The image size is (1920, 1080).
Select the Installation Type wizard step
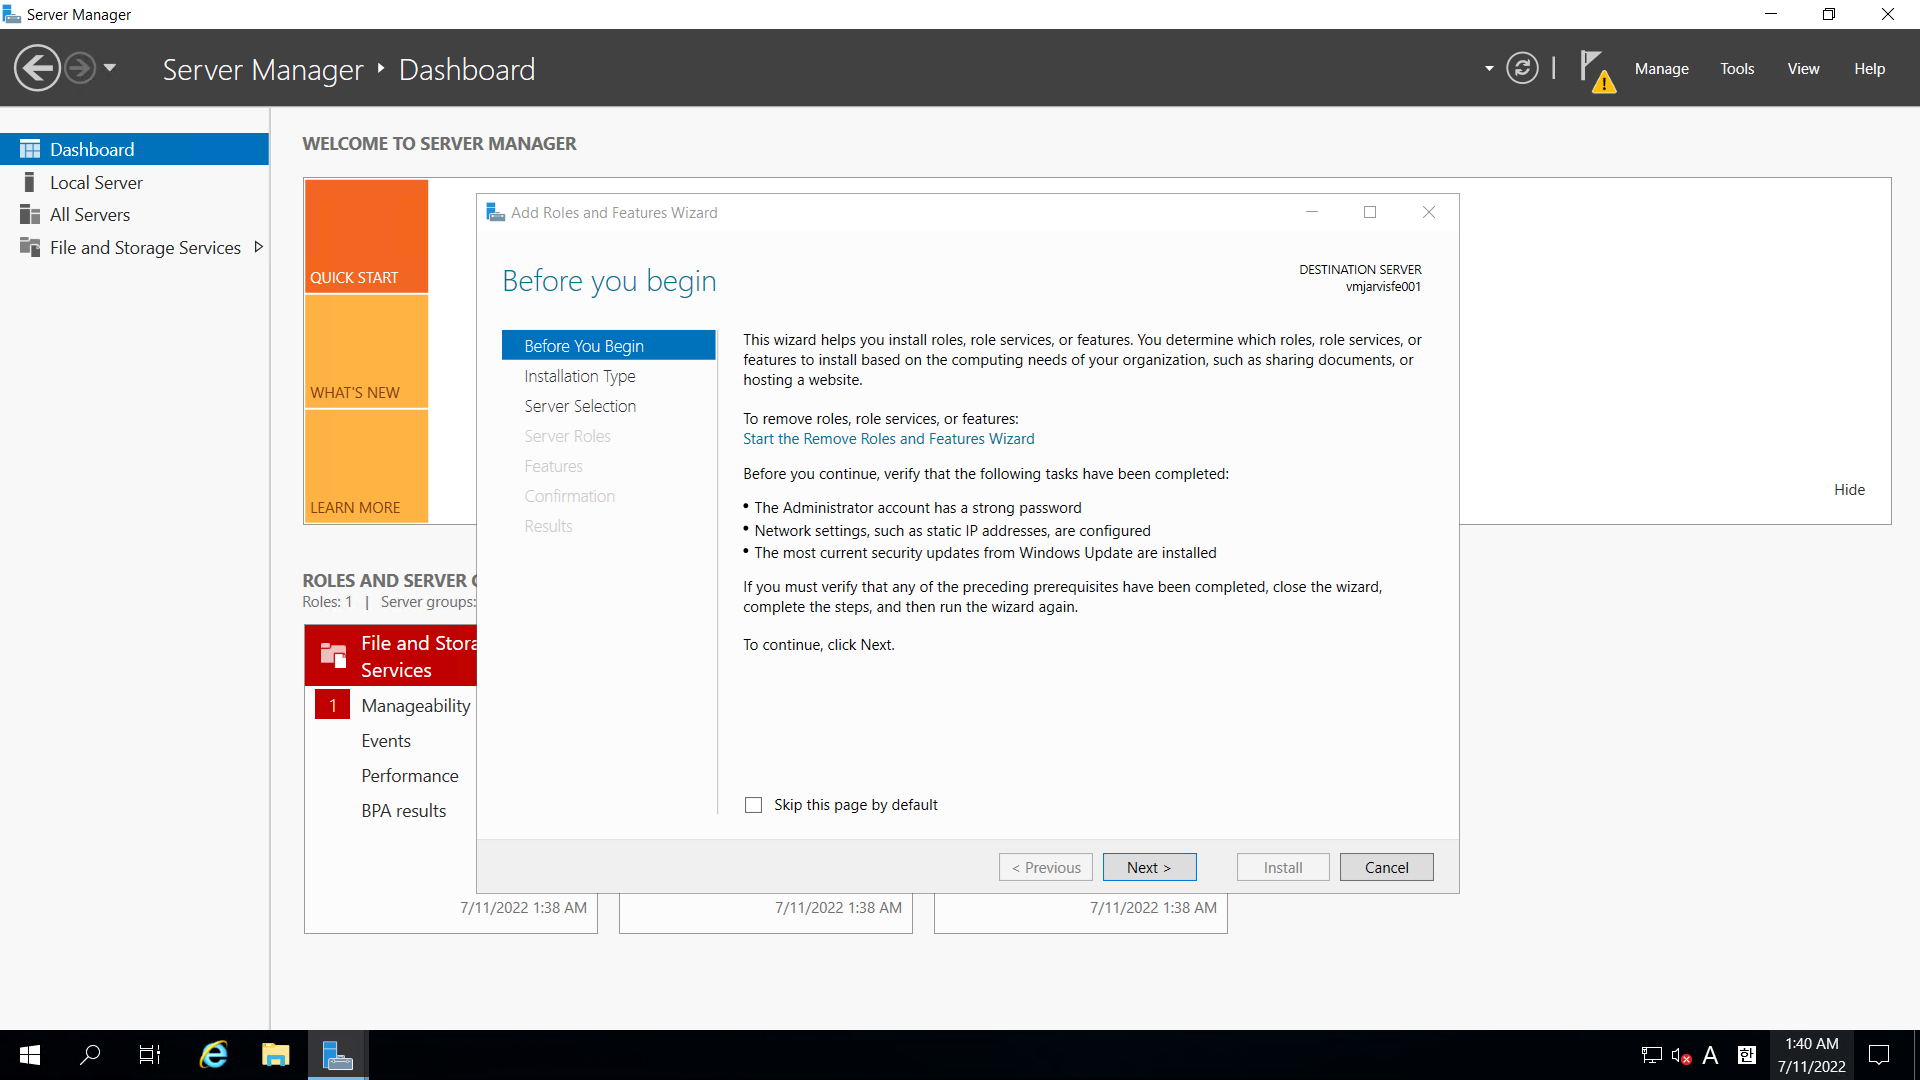(580, 376)
